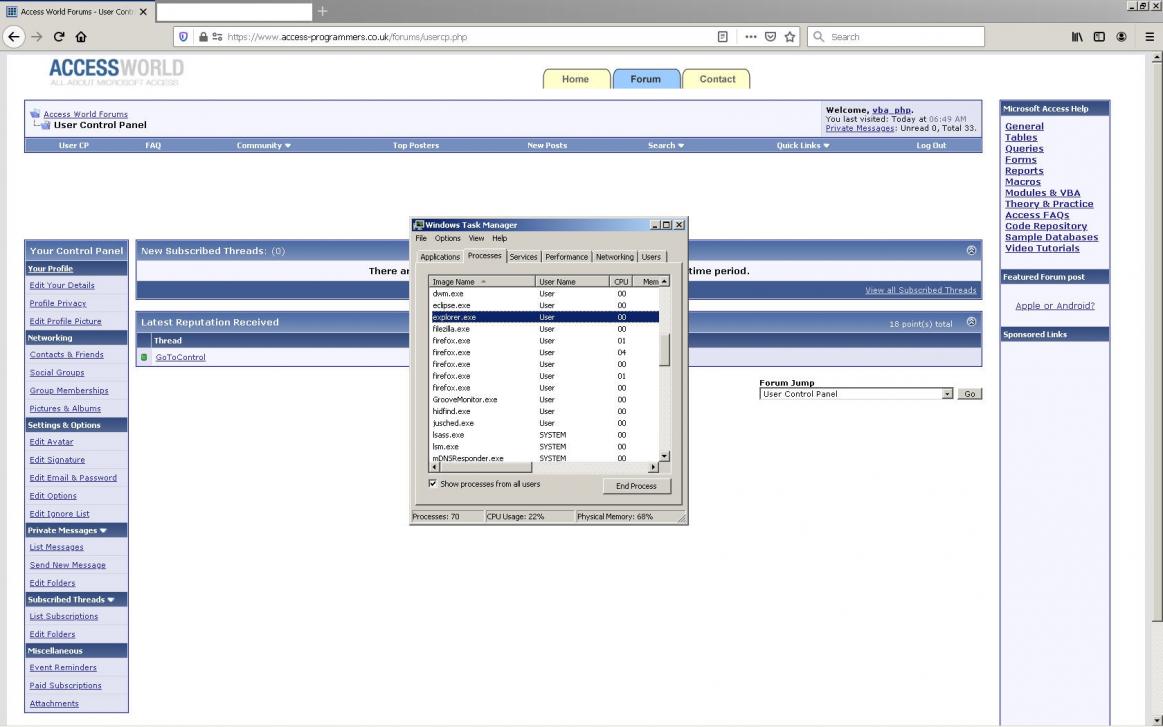The width and height of the screenshot is (1163, 727).
Task: Select eclipse.exe process row
Action: pos(544,305)
